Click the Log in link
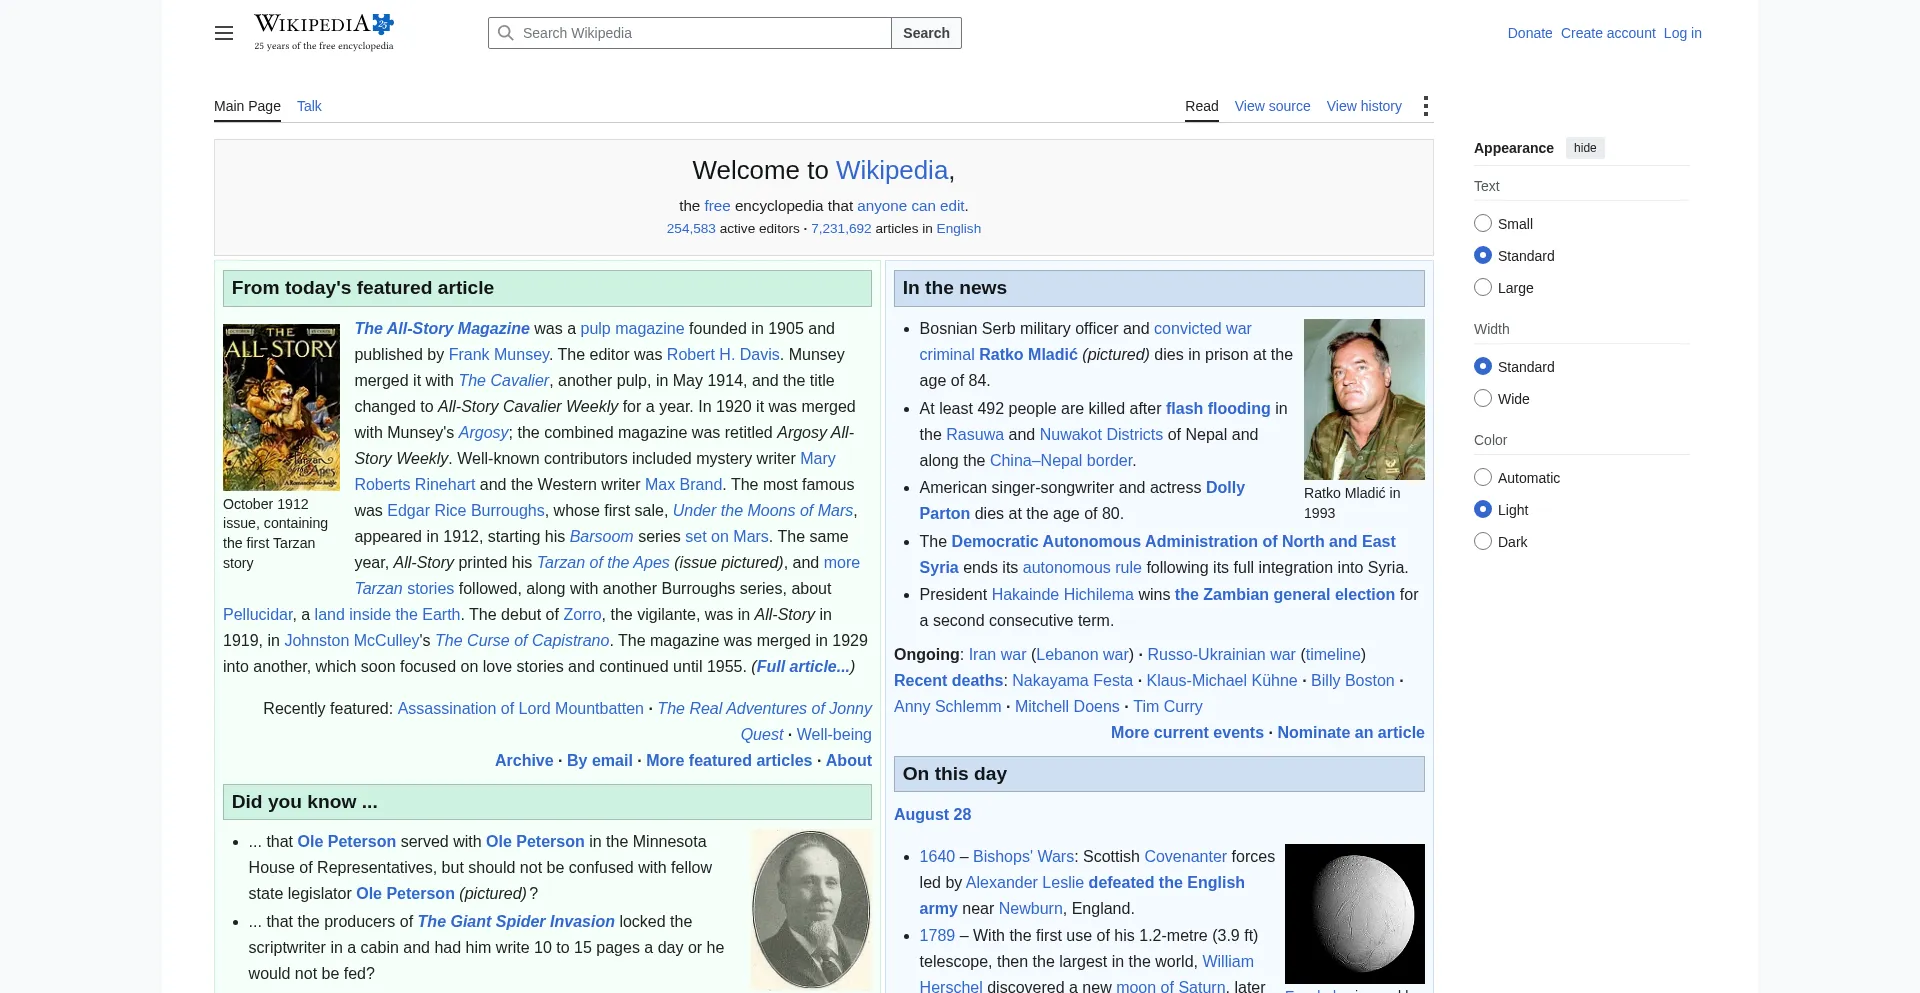 click(x=1683, y=33)
